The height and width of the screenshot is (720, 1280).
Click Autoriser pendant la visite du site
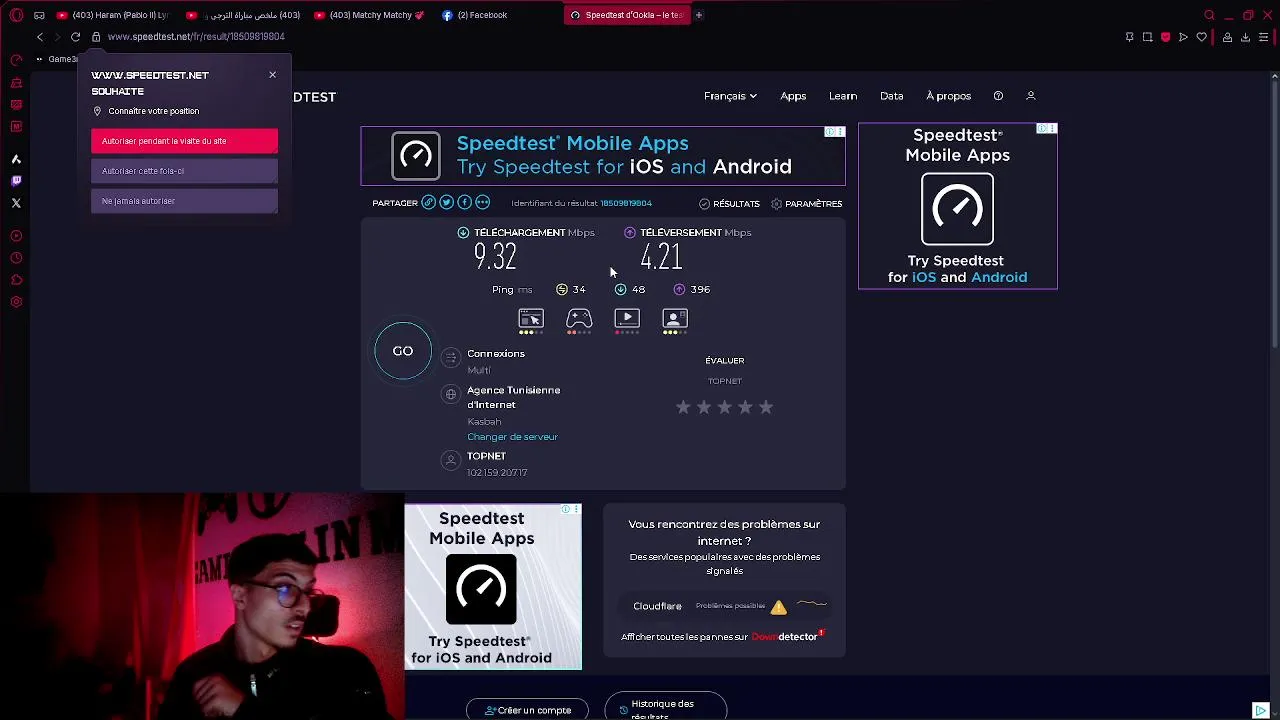pyautogui.click(x=184, y=141)
